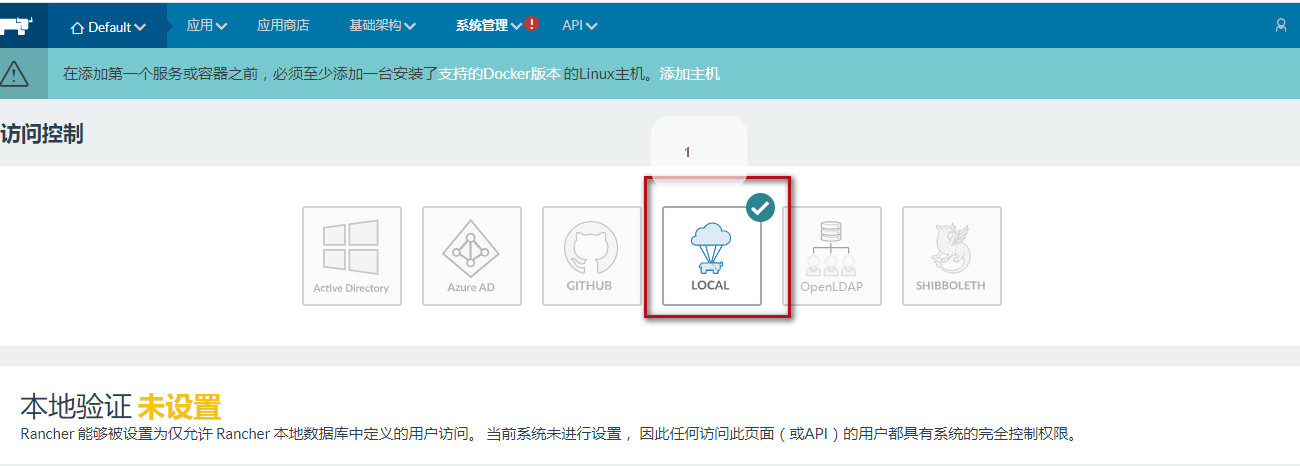
Task: Click the red alert badge beside 系统管理
Action: [x=532, y=25]
